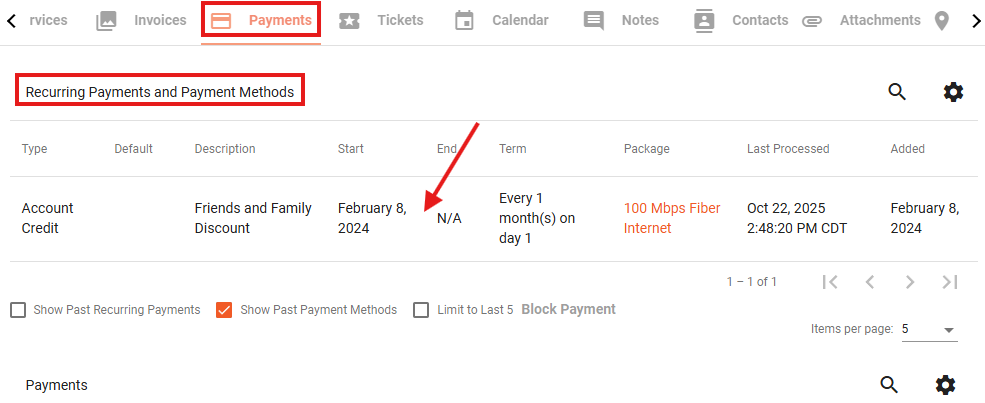Open the gear settings in Payments section
This screenshot has width=985, height=403.
click(945, 385)
